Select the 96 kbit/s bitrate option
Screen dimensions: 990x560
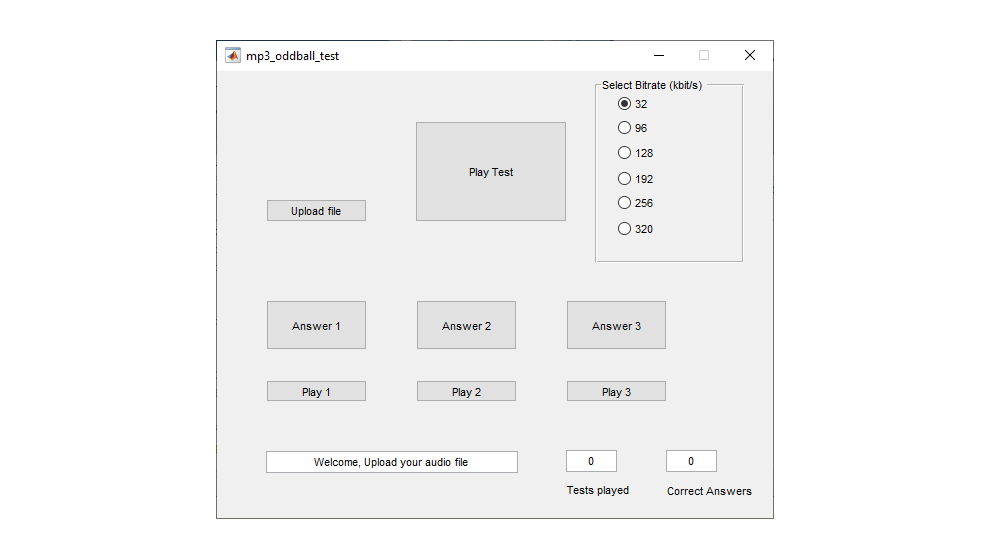[633, 128]
